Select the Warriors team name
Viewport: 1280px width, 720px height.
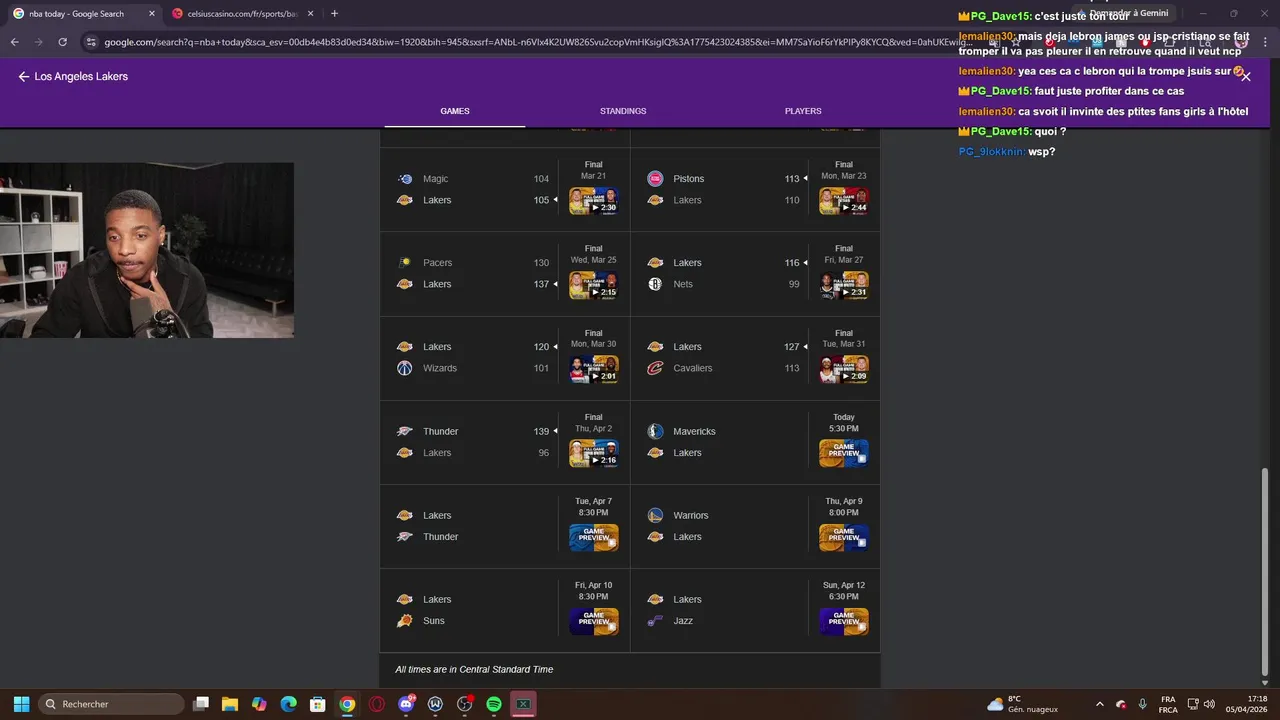coord(691,515)
